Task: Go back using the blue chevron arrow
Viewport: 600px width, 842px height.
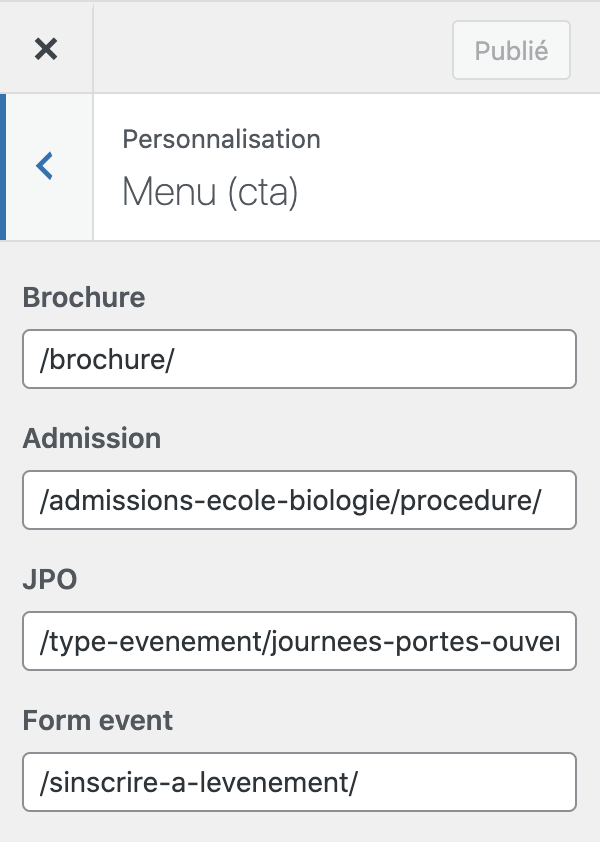Action: click(x=45, y=166)
